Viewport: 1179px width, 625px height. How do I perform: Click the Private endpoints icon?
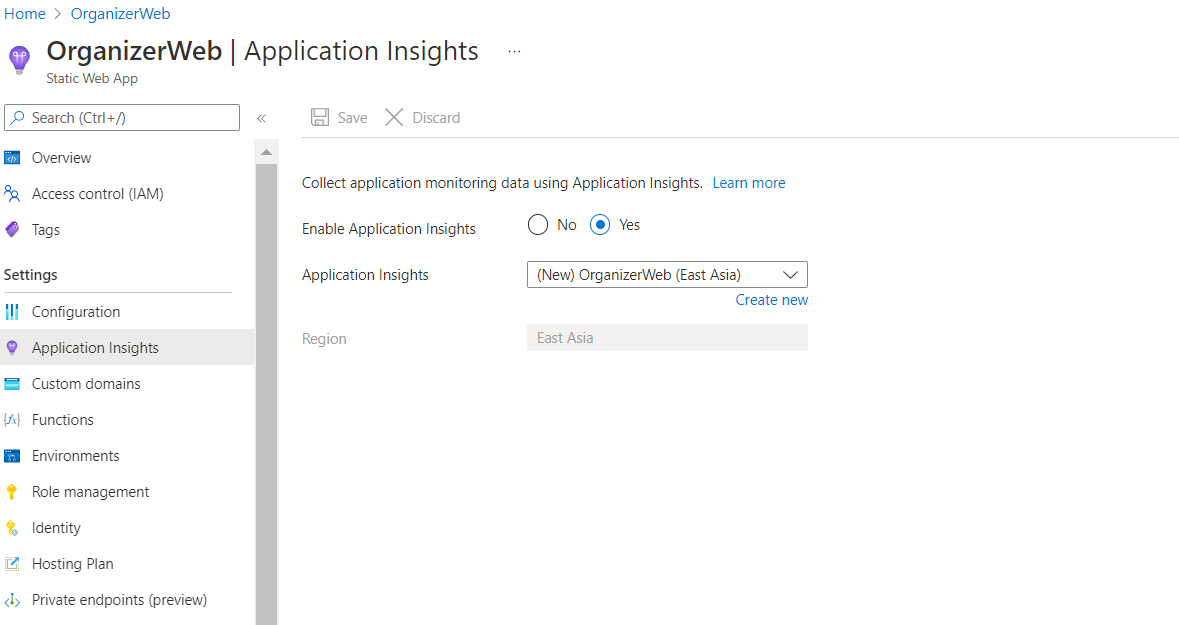pyautogui.click(x=12, y=600)
